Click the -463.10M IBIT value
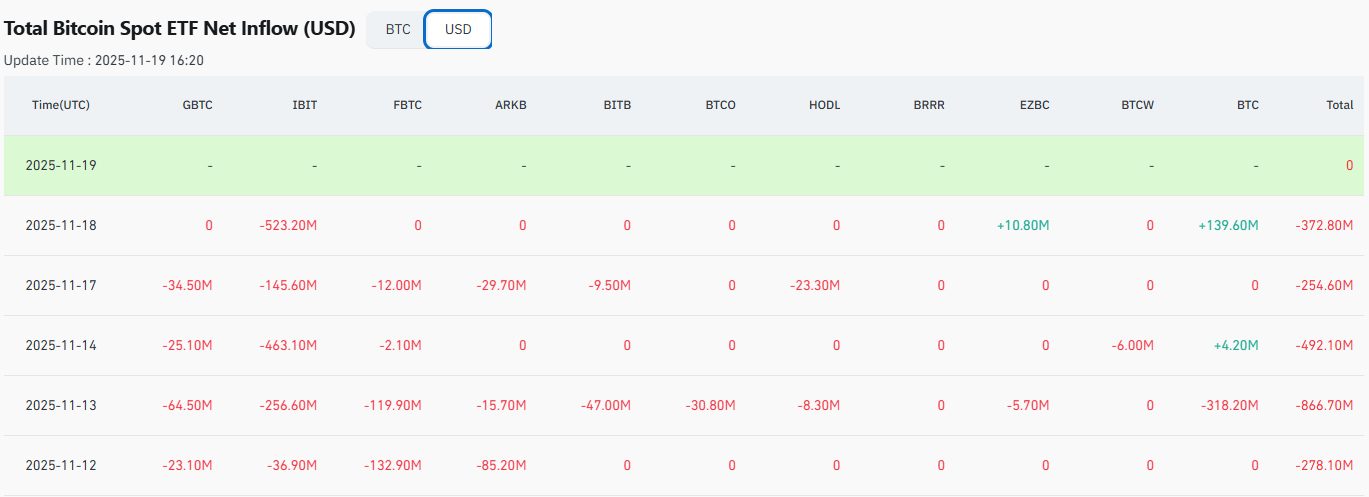 click(x=288, y=346)
